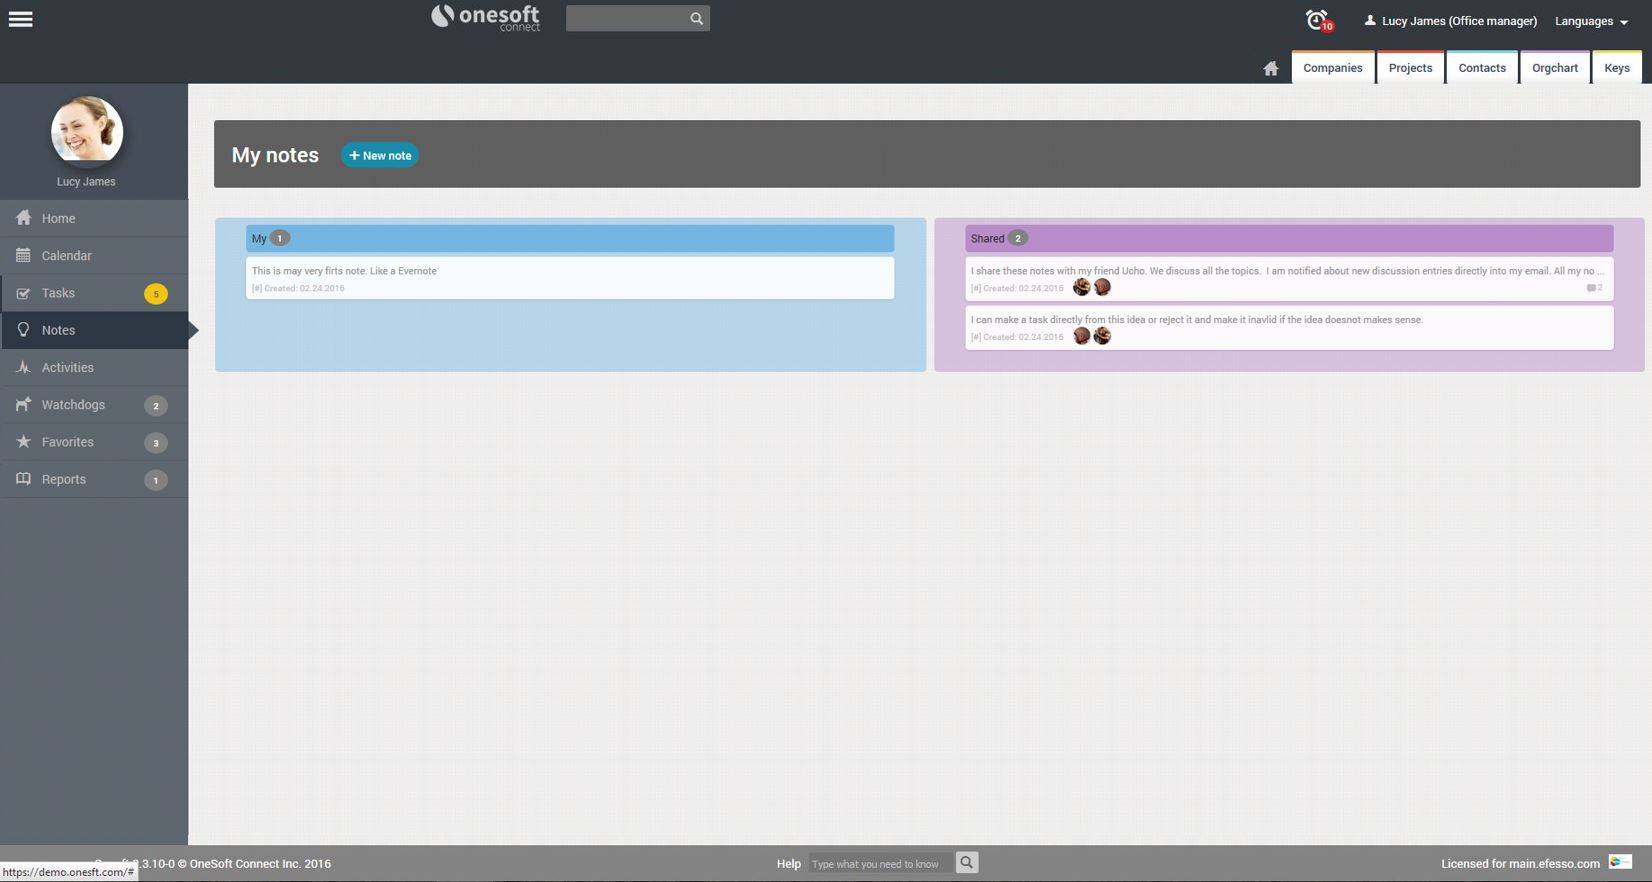The image size is (1652, 882).
Task: Open the note 'I can make a task directly'
Action: pyautogui.click(x=1289, y=327)
